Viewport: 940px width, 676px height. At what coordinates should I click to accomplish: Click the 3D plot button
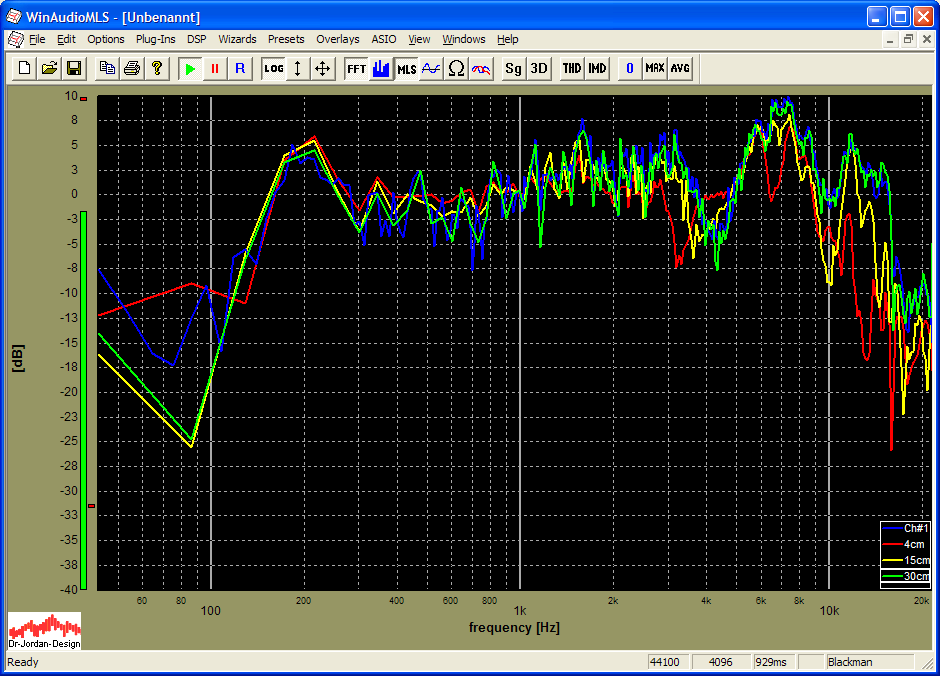pos(539,68)
